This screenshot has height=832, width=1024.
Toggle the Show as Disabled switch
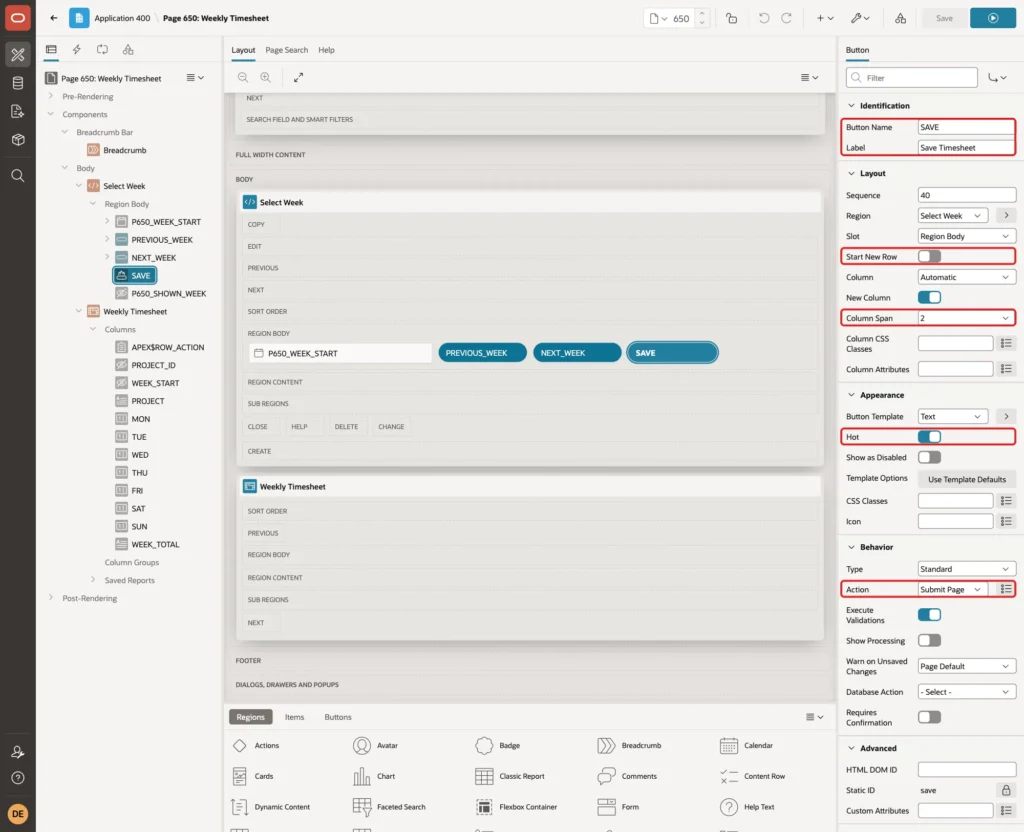(x=929, y=458)
